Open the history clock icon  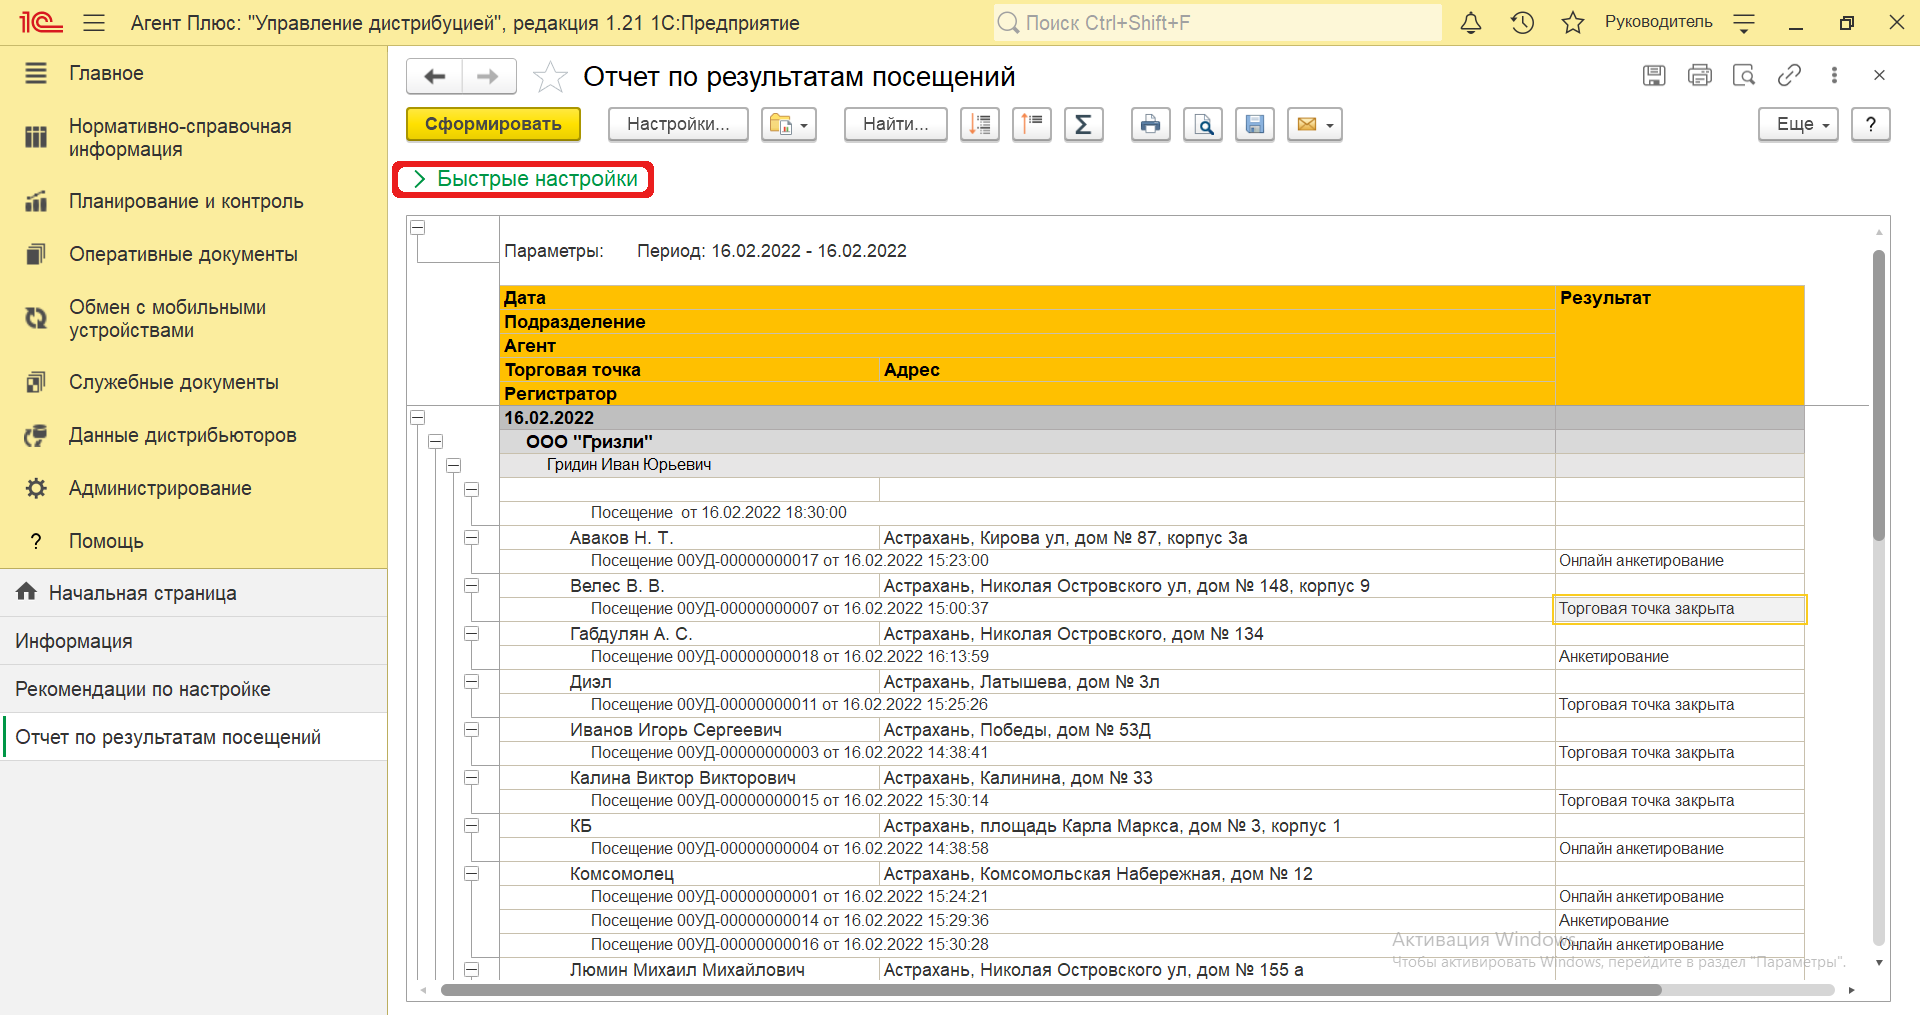(1522, 23)
